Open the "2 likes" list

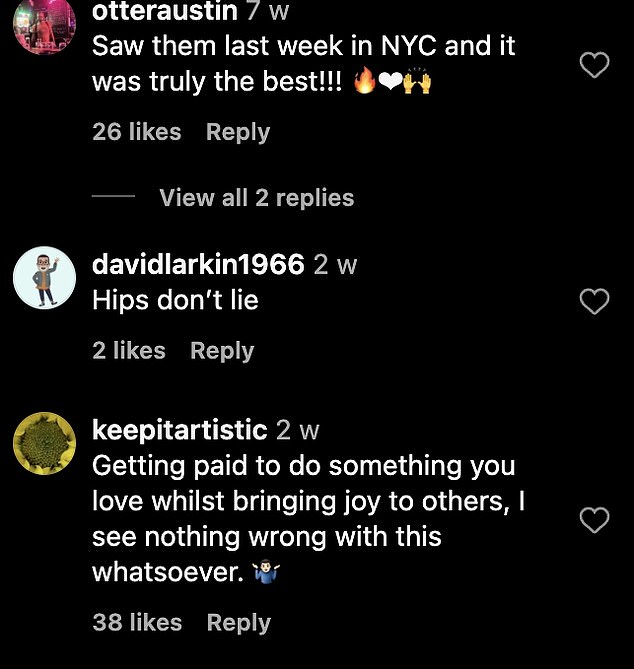pyautogui.click(x=129, y=350)
